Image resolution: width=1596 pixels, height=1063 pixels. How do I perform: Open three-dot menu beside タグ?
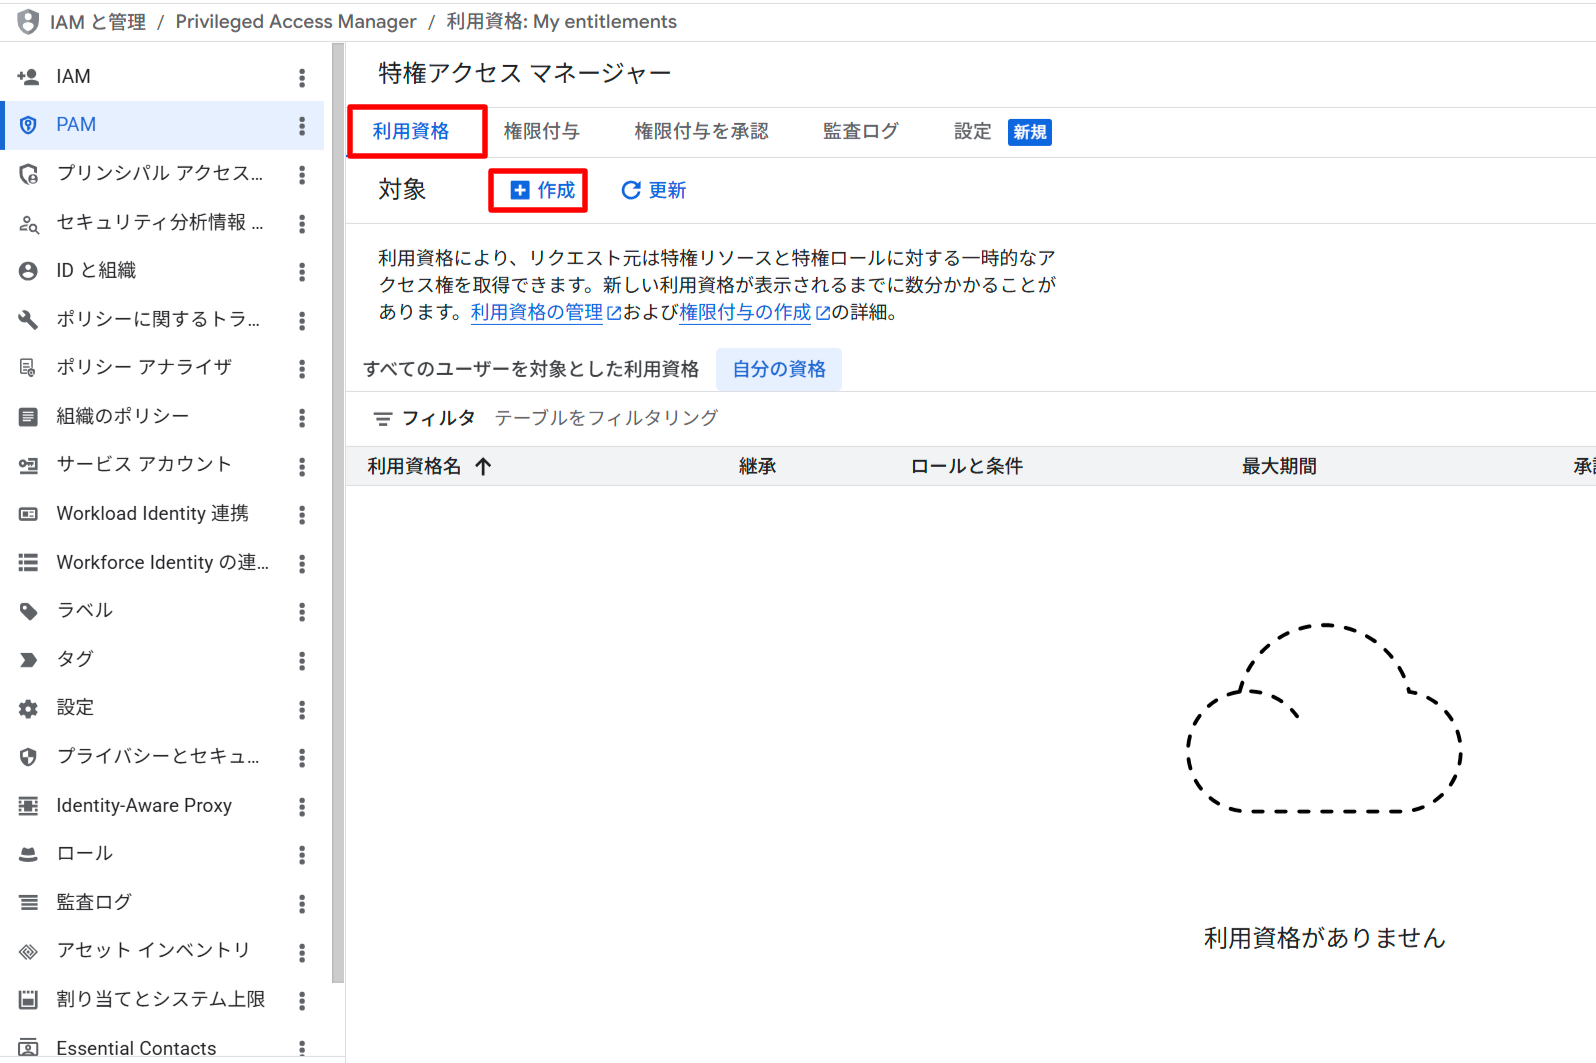point(302,661)
